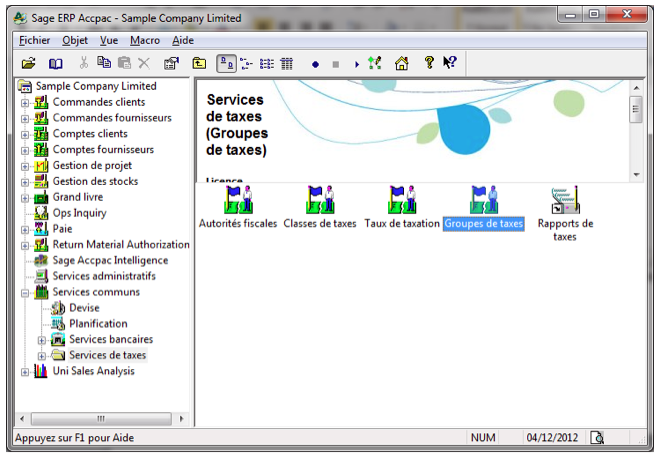The width and height of the screenshot is (660, 458).
Task: Expand the Services de taxes node
Action: [42, 356]
